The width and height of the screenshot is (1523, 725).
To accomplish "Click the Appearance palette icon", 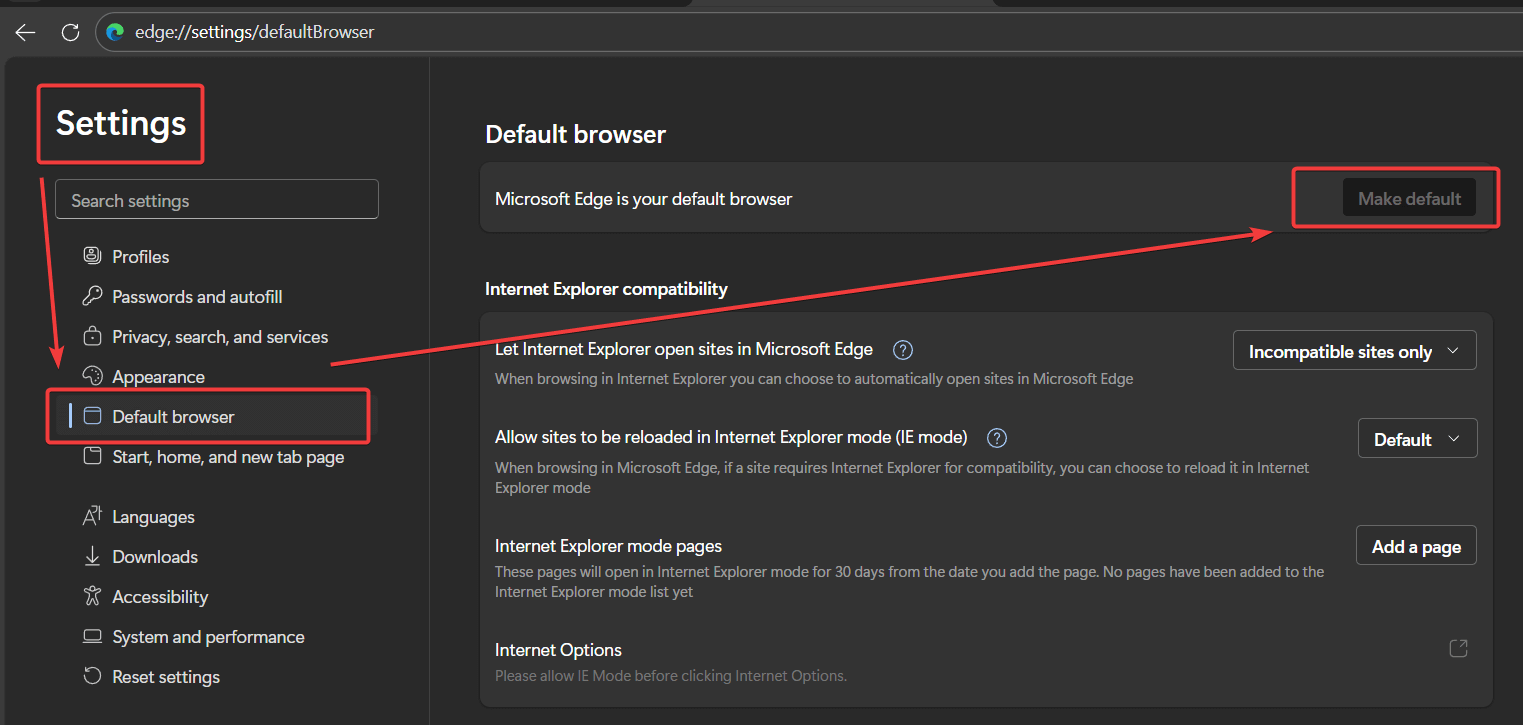I will point(92,376).
